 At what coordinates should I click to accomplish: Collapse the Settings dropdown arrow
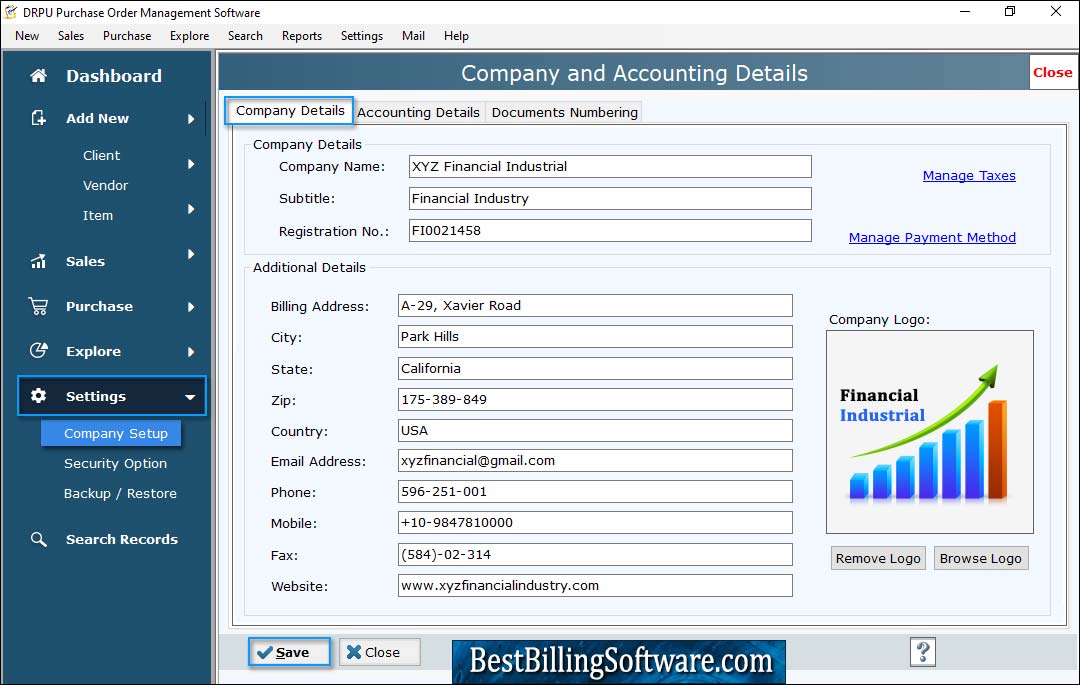pos(190,397)
